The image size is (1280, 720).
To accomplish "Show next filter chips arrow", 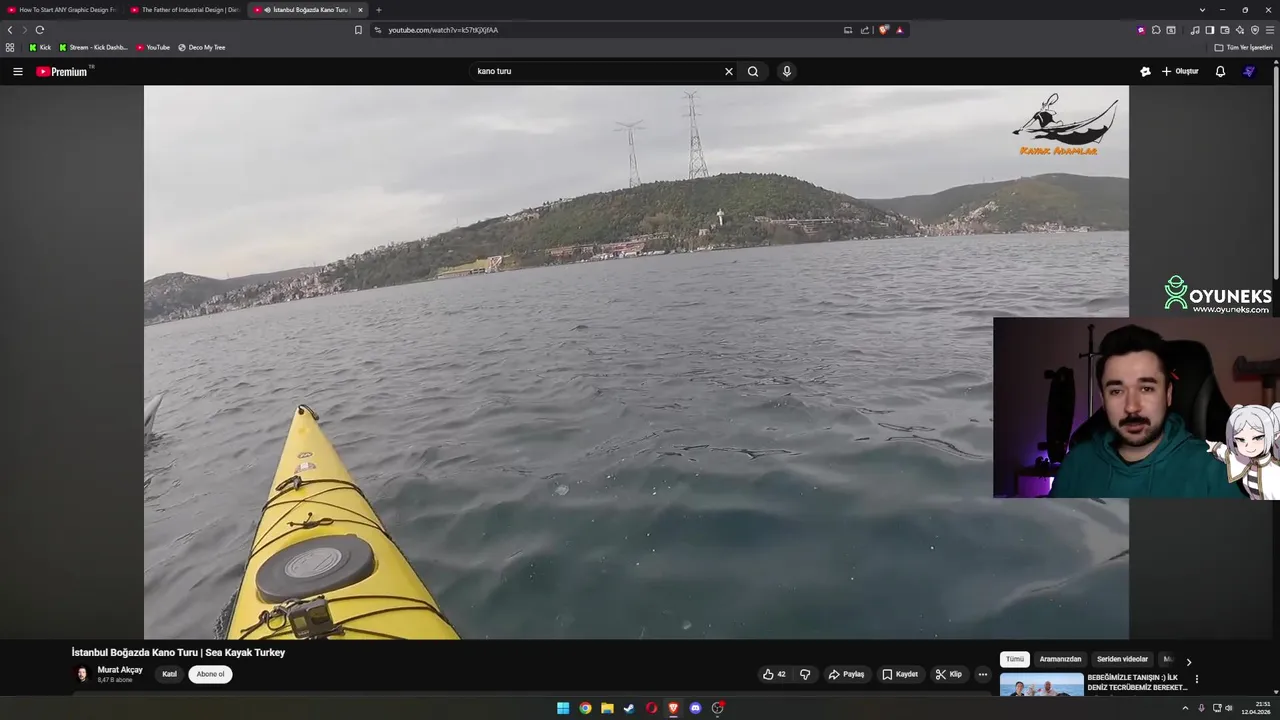I will 1188,662.
